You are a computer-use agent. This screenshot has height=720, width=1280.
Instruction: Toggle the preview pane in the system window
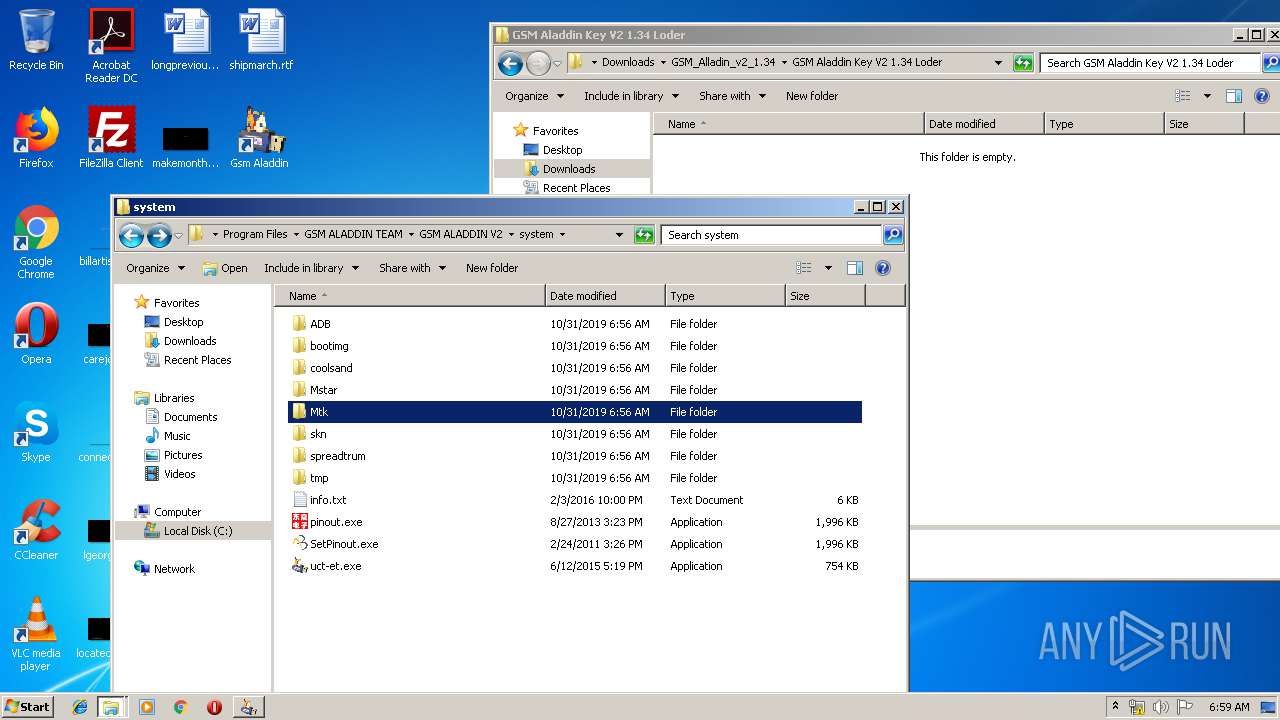click(855, 268)
